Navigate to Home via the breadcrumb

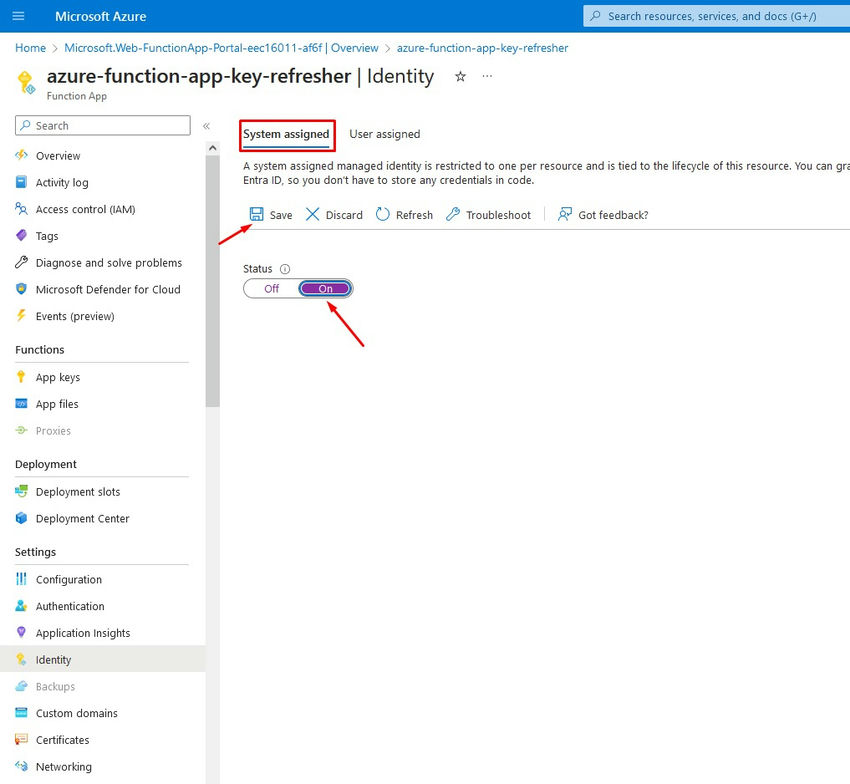(30, 47)
